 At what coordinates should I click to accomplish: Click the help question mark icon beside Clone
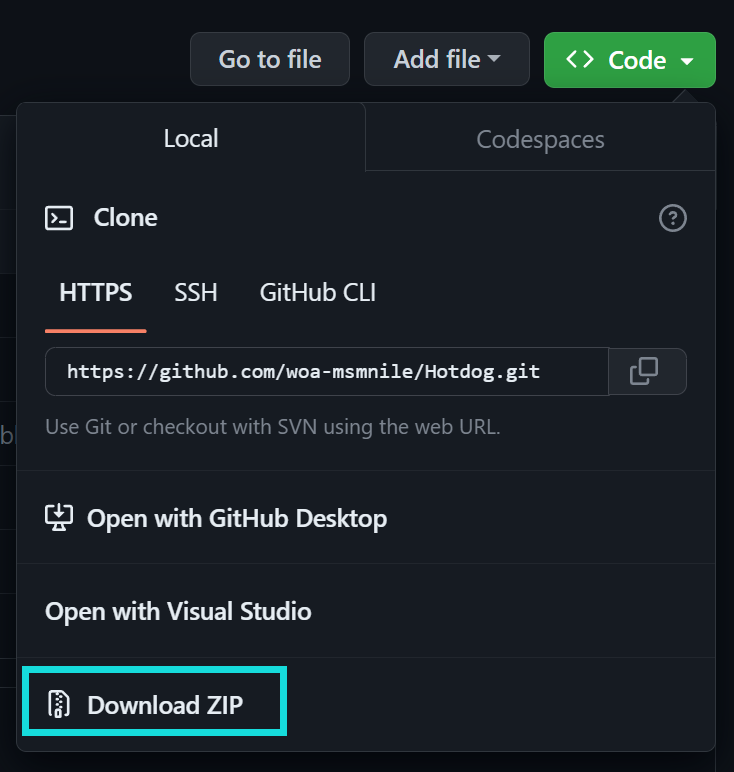(x=672, y=218)
